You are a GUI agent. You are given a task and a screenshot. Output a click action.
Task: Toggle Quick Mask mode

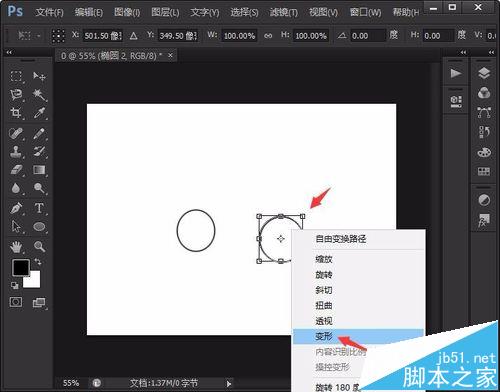pyautogui.click(x=16, y=302)
